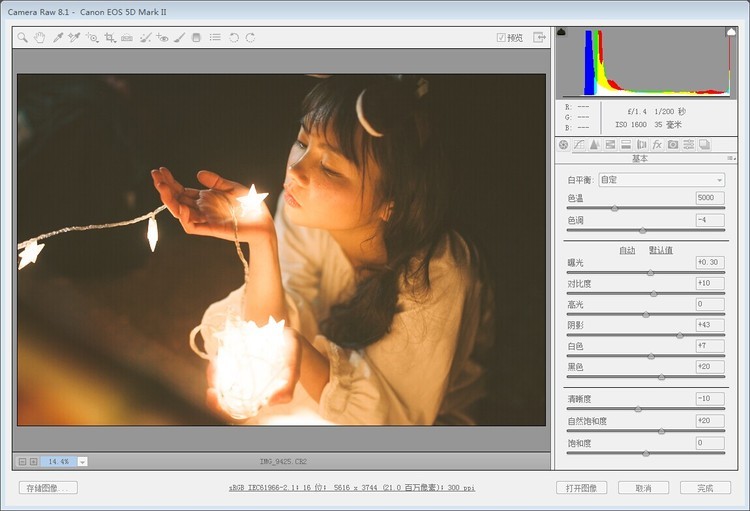Pick the White Balance eyedropper tool
This screenshot has width=750, height=511.
(58, 38)
